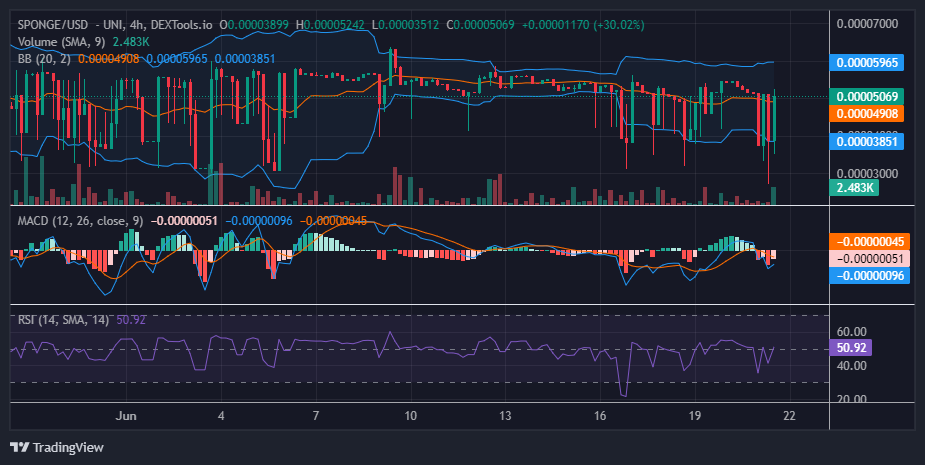This screenshot has width=925, height=465.
Task: Click the 0.00004908 value in BB legend
Action: [109, 59]
